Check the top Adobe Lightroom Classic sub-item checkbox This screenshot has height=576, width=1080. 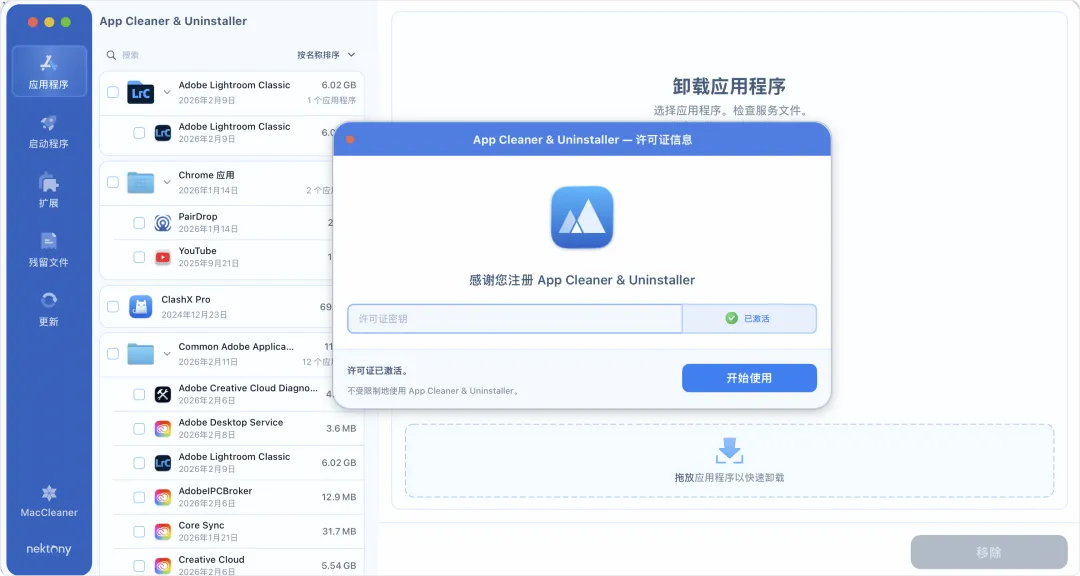click(x=139, y=133)
